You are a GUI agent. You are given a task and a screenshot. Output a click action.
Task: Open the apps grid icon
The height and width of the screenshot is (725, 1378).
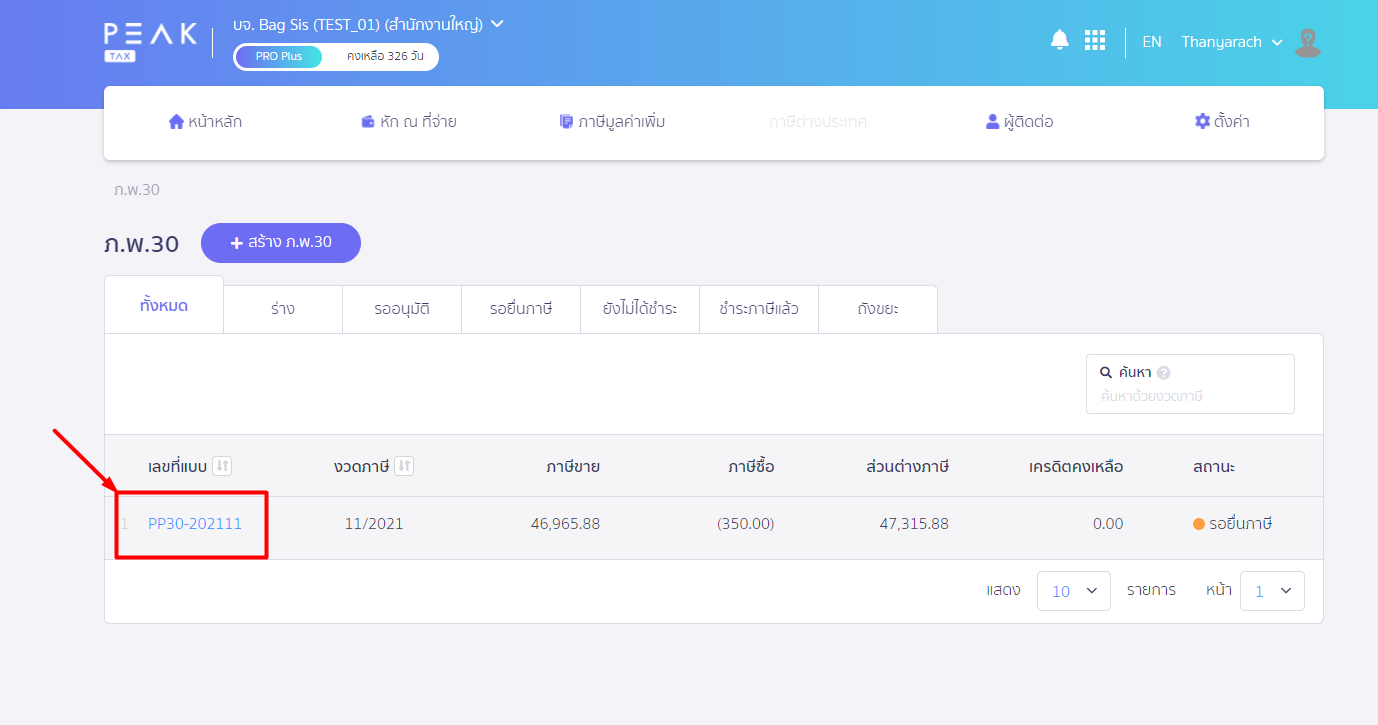click(x=1095, y=40)
